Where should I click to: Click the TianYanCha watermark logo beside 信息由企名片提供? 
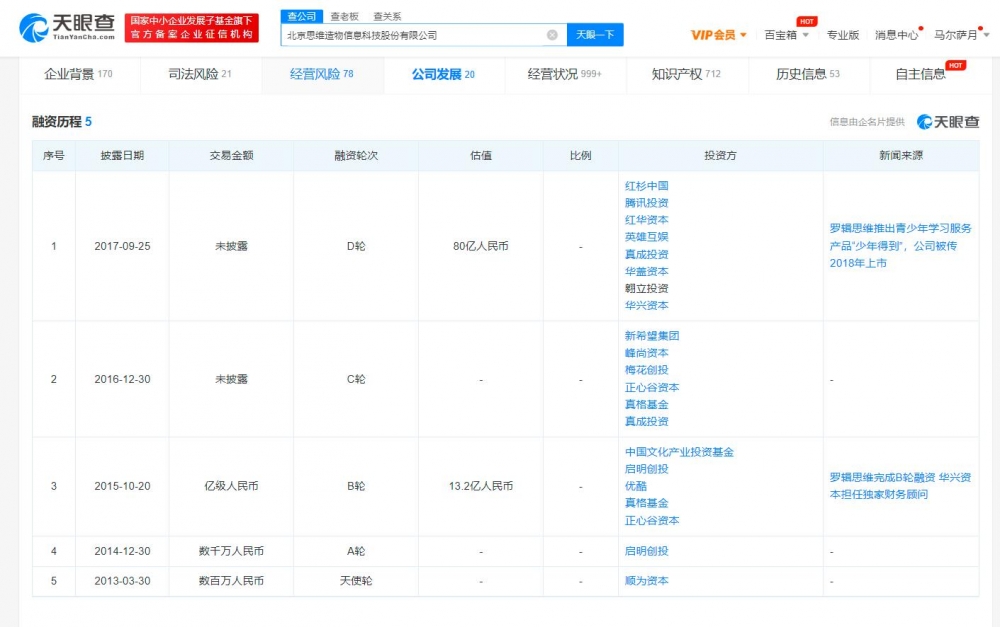click(948, 122)
